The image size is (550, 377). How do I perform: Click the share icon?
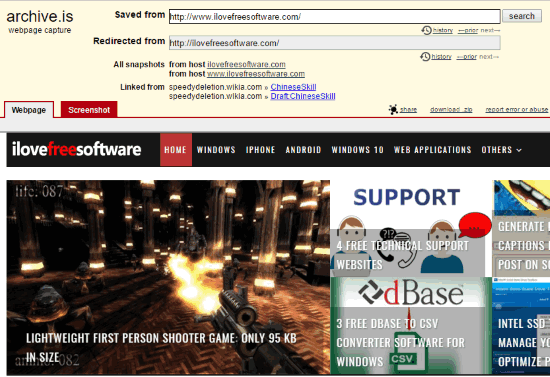pyautogui.click(x=393, y=109)
